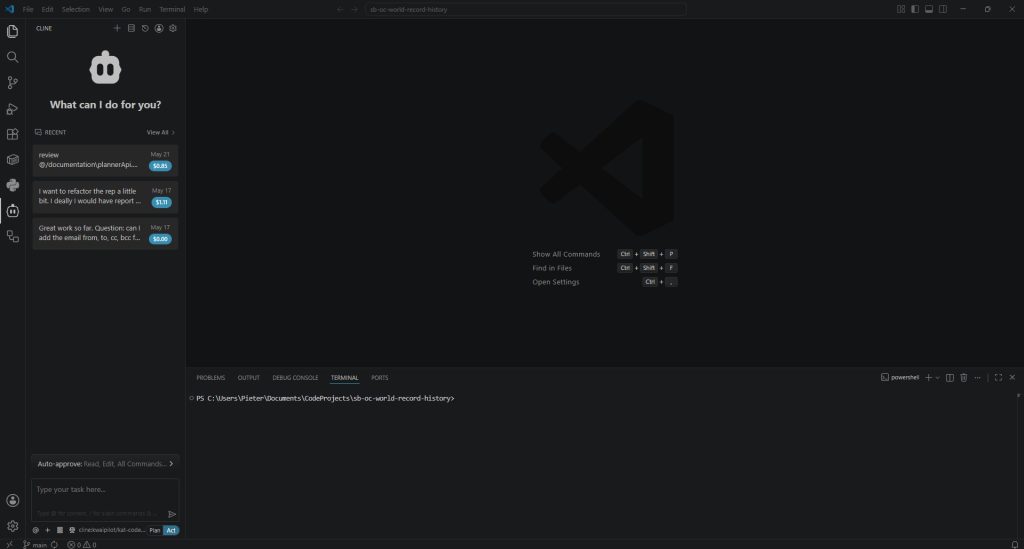The image size is (1024, 549).
Task: Open the Python extension icon in activity bar
Action: pos(12,185)
